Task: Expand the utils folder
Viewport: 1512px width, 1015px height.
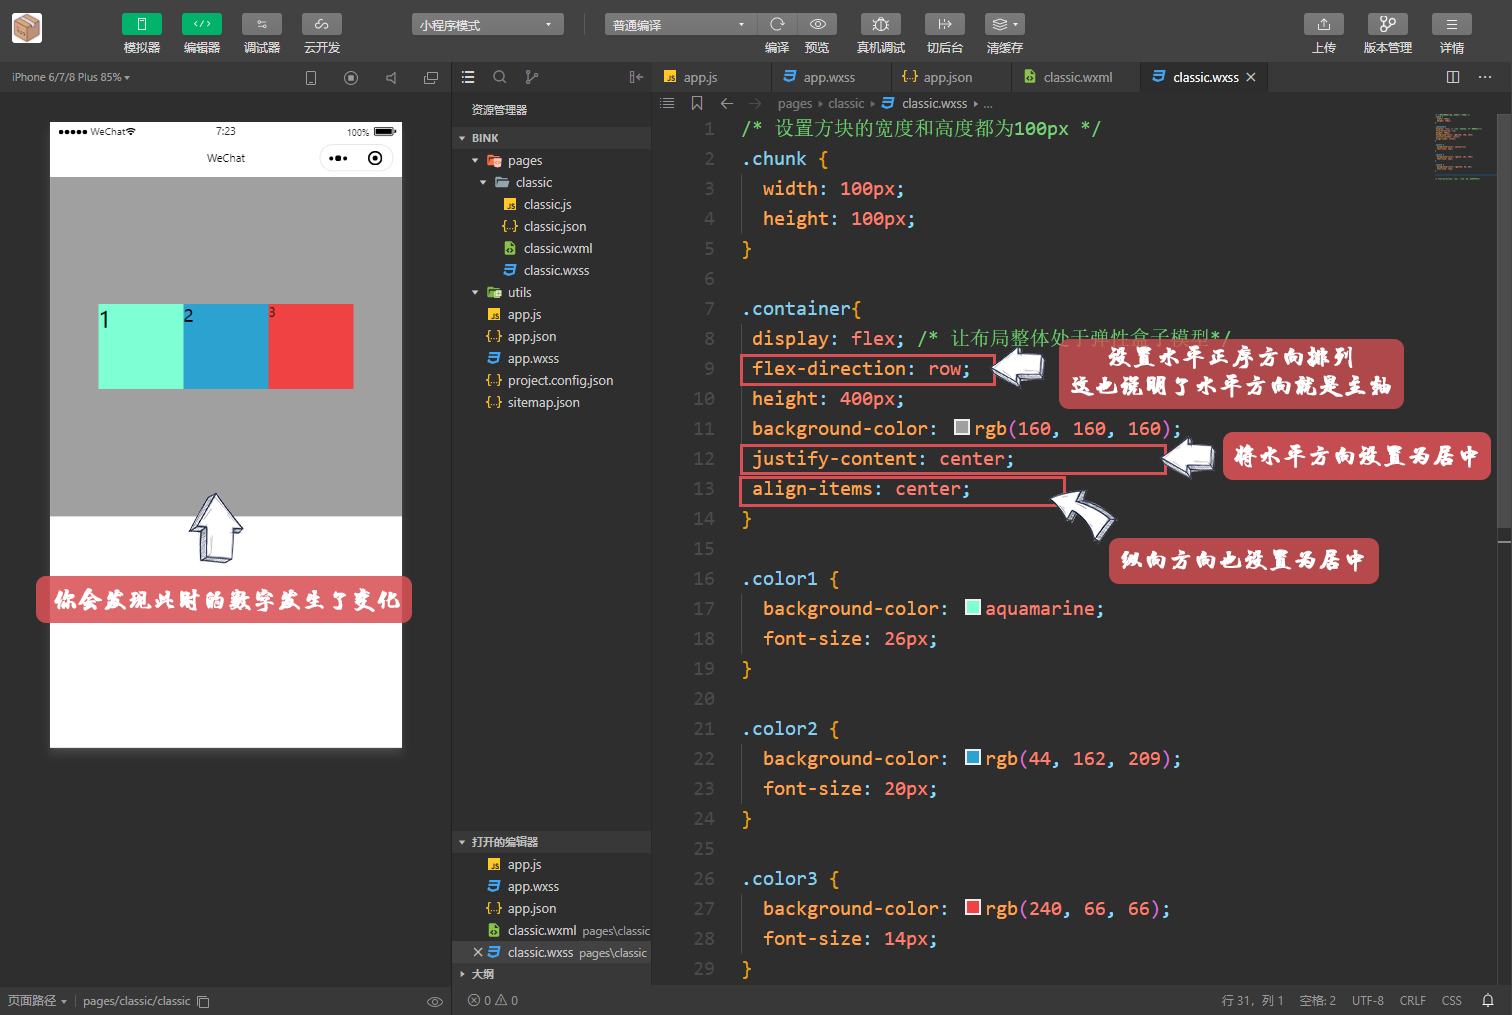Action: [475, 292]
